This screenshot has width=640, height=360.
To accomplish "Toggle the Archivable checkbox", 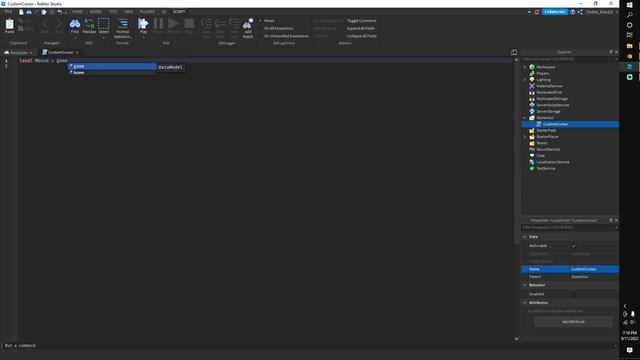I will click(573, 246).
